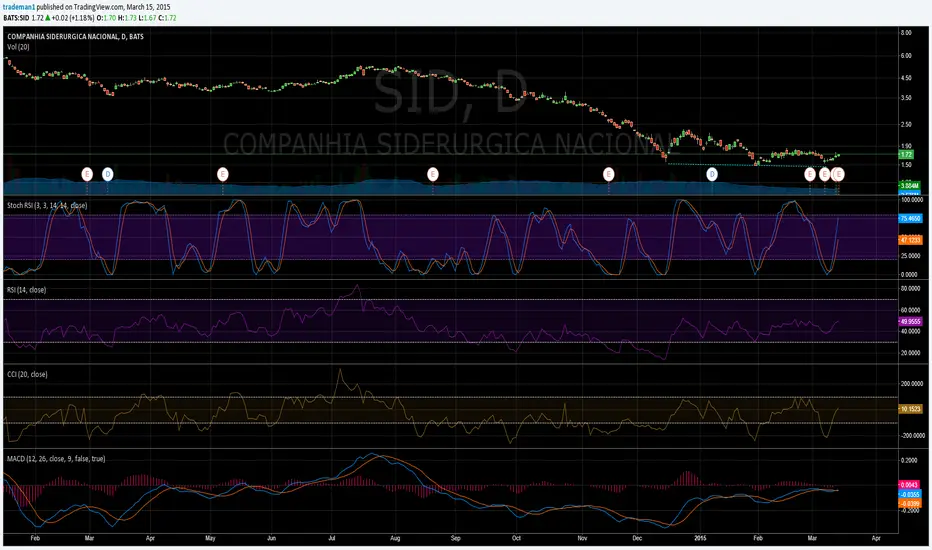The height and width of the screenshot is (550, 932).
Task: Click the E earnings marker in May 2014
Action: (x=222, y=174)
